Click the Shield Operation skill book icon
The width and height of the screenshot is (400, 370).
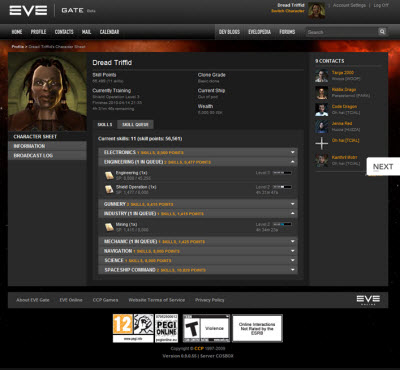[x=109, y=189]
